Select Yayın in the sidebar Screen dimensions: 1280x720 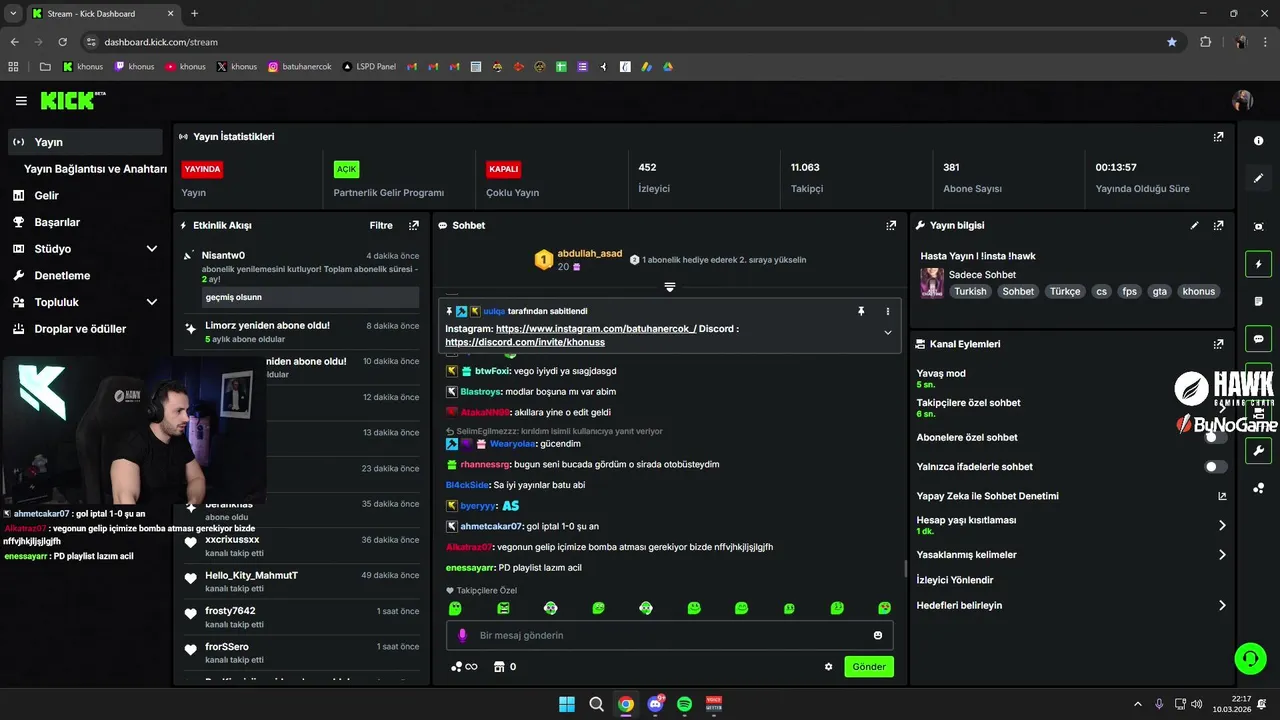click(85, 142)
